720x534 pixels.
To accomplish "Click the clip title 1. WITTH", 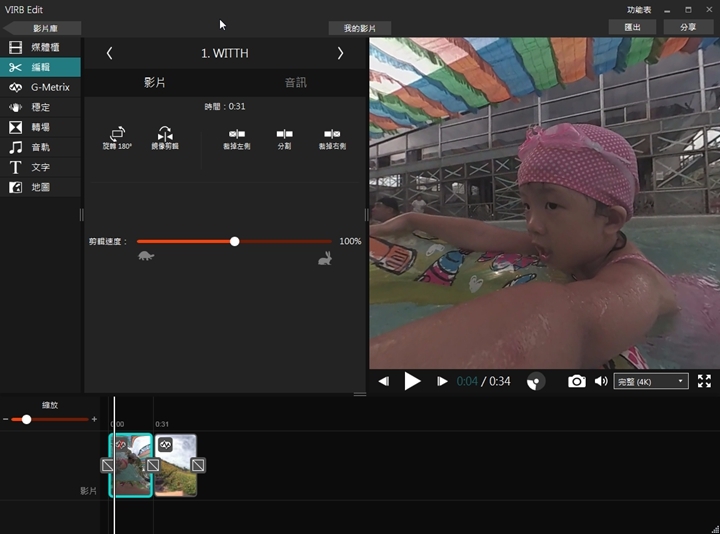I will point(225,53).
